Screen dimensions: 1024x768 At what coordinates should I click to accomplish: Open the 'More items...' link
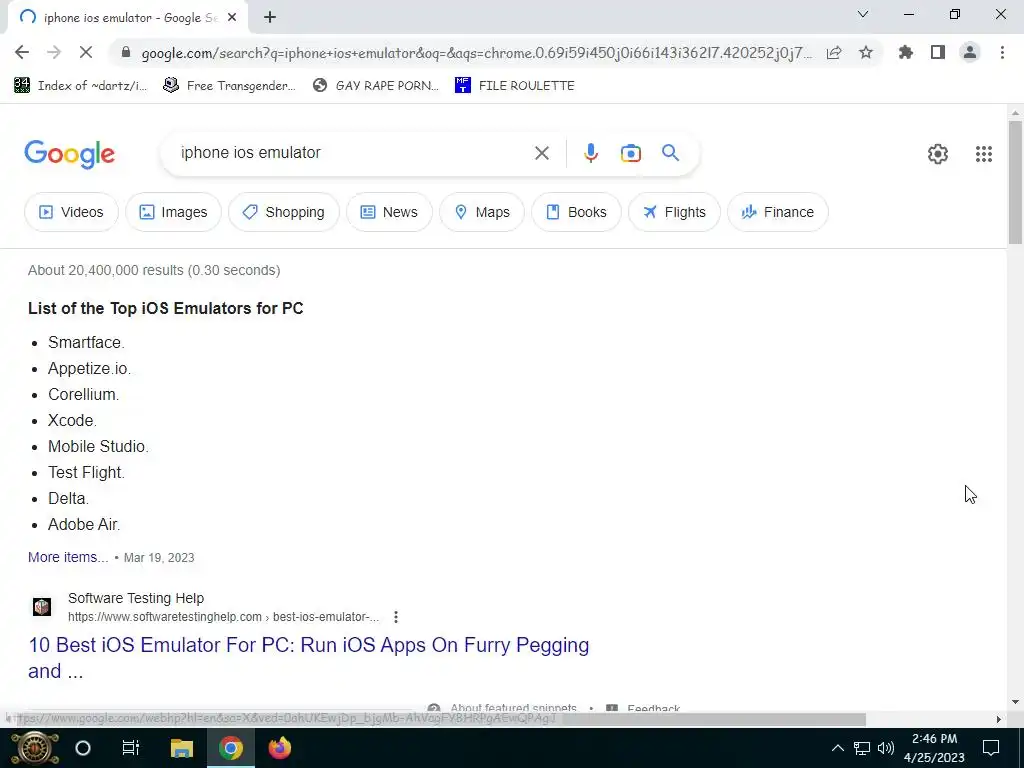click(x=68, y=557)
